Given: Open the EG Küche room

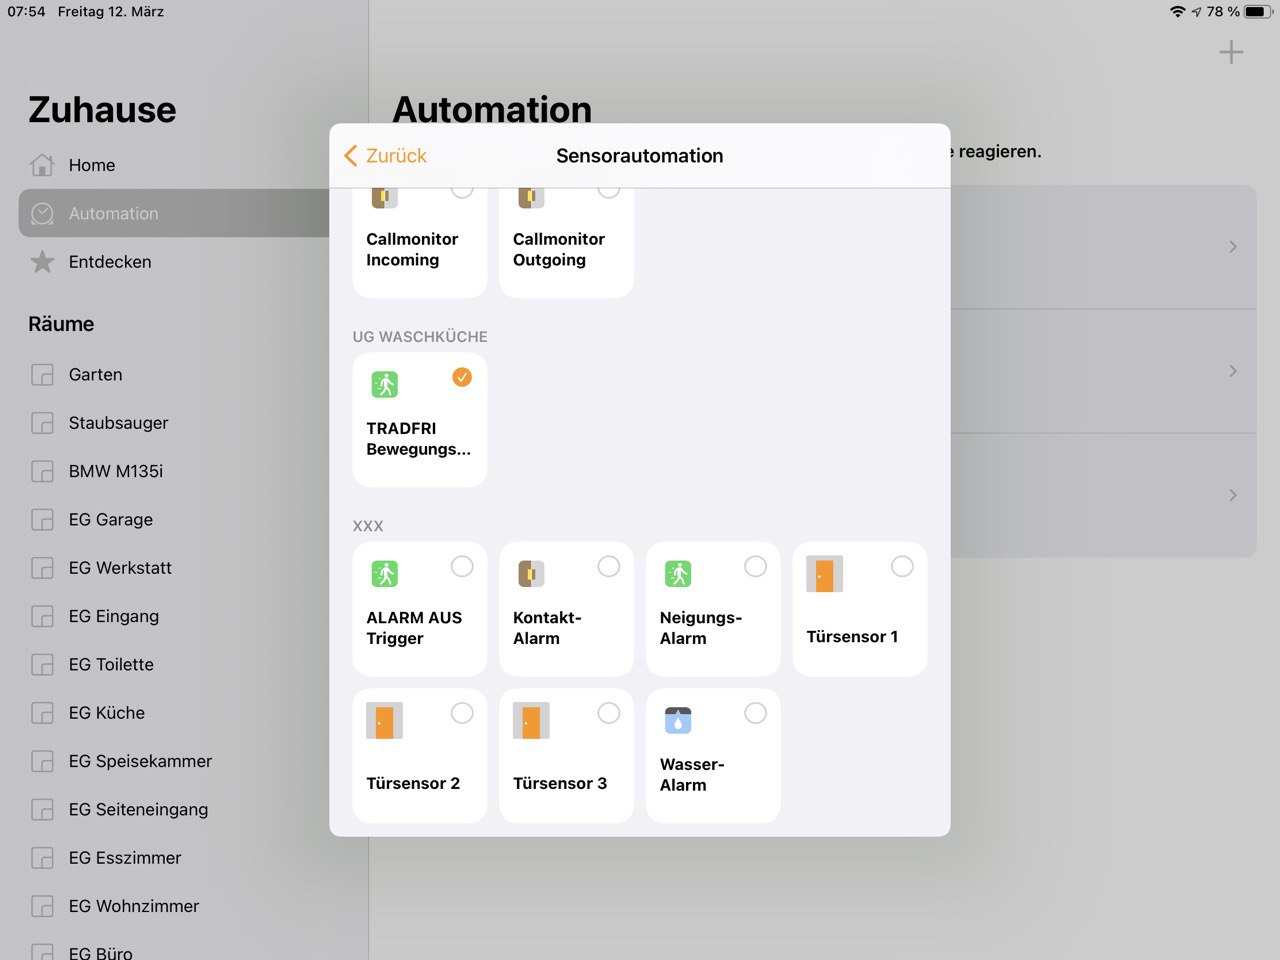Looking at the screenshot, I should 106,713.
